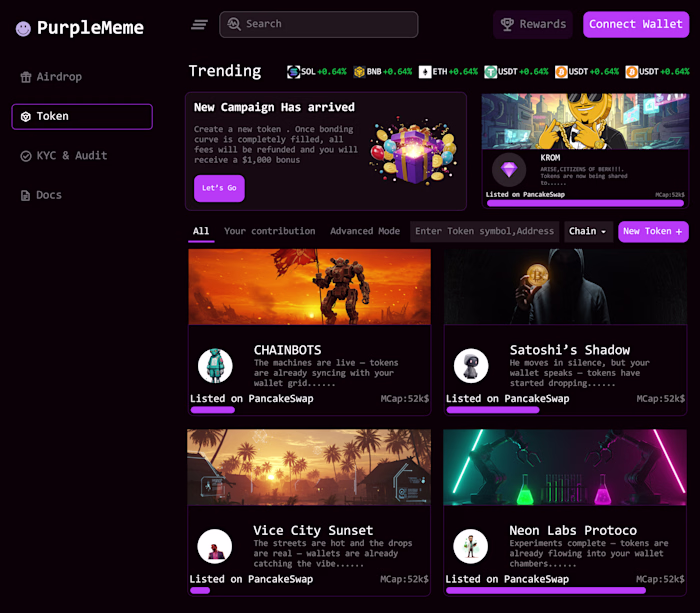Click the Token cube icon in sidebar

point(26,117)
